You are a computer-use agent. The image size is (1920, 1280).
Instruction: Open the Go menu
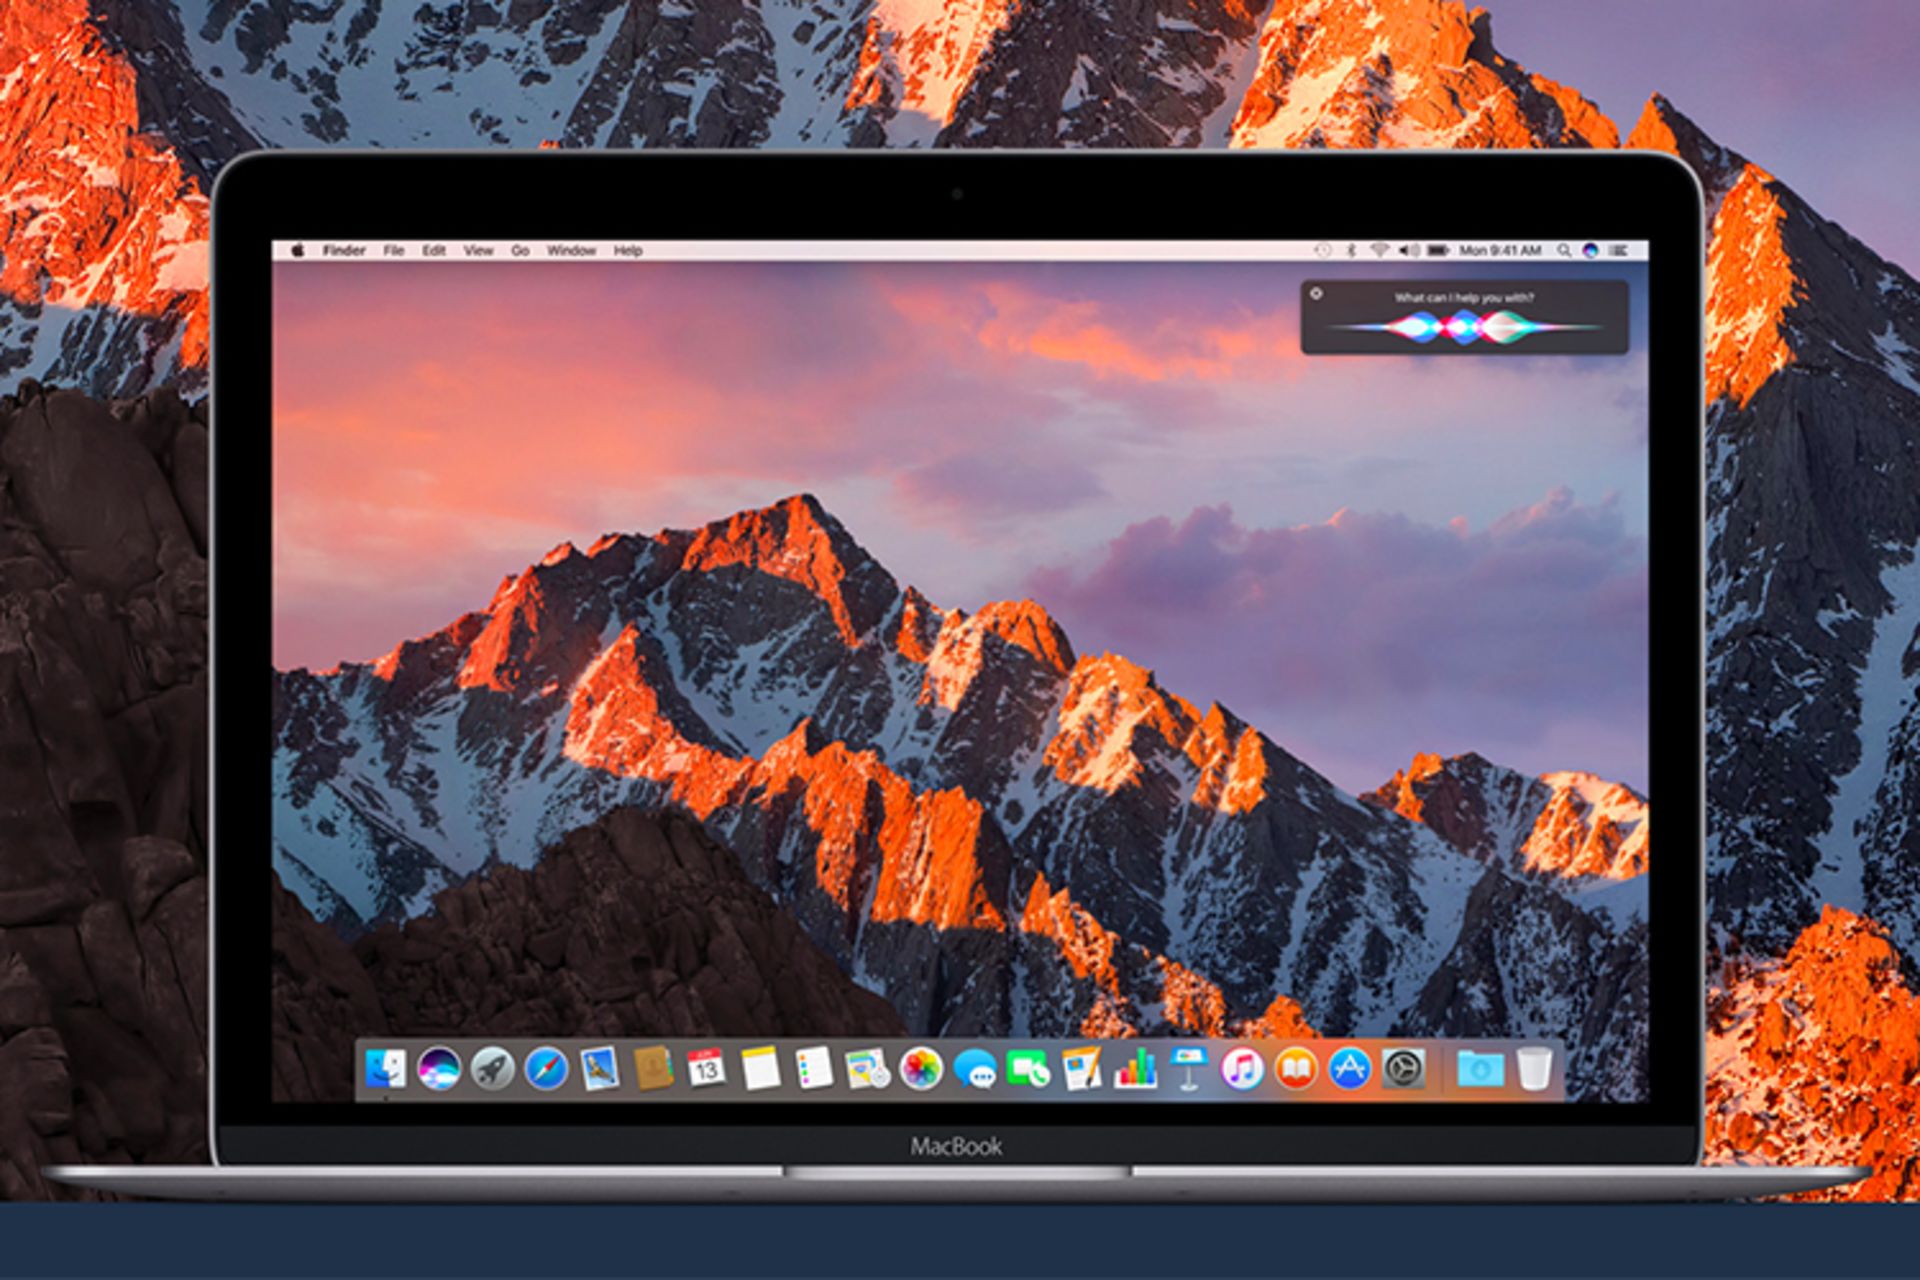[520, 250]
